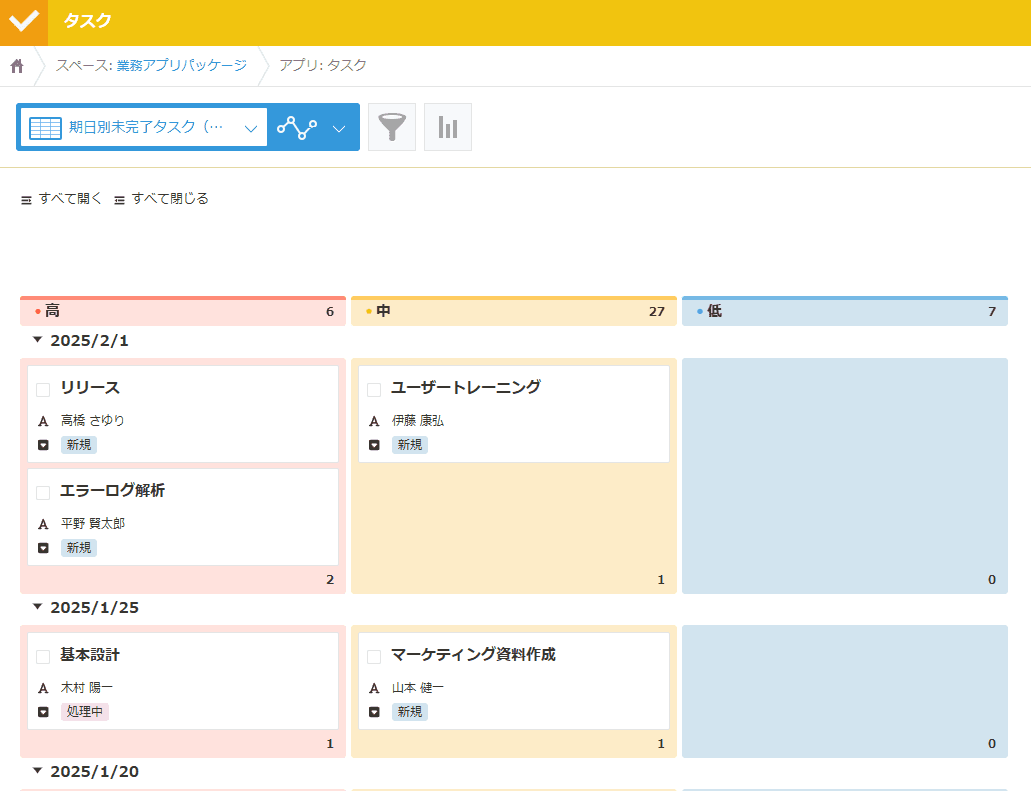Click the assignee icon beside 伊藤 康弘
This screenshot has width=1031, height=791.
[374, 421]
